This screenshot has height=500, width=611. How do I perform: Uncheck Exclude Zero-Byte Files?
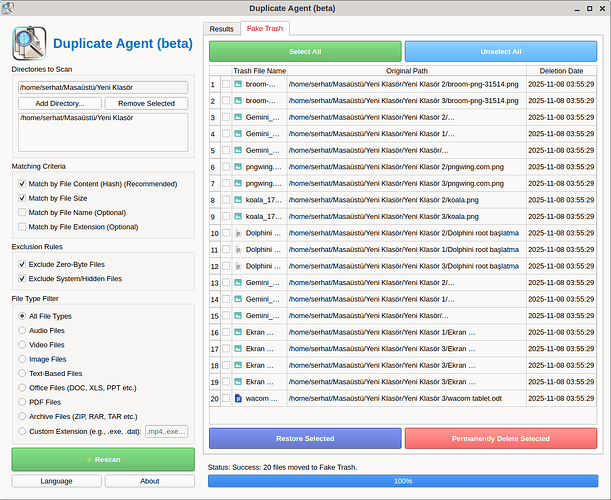pos(22,264)
